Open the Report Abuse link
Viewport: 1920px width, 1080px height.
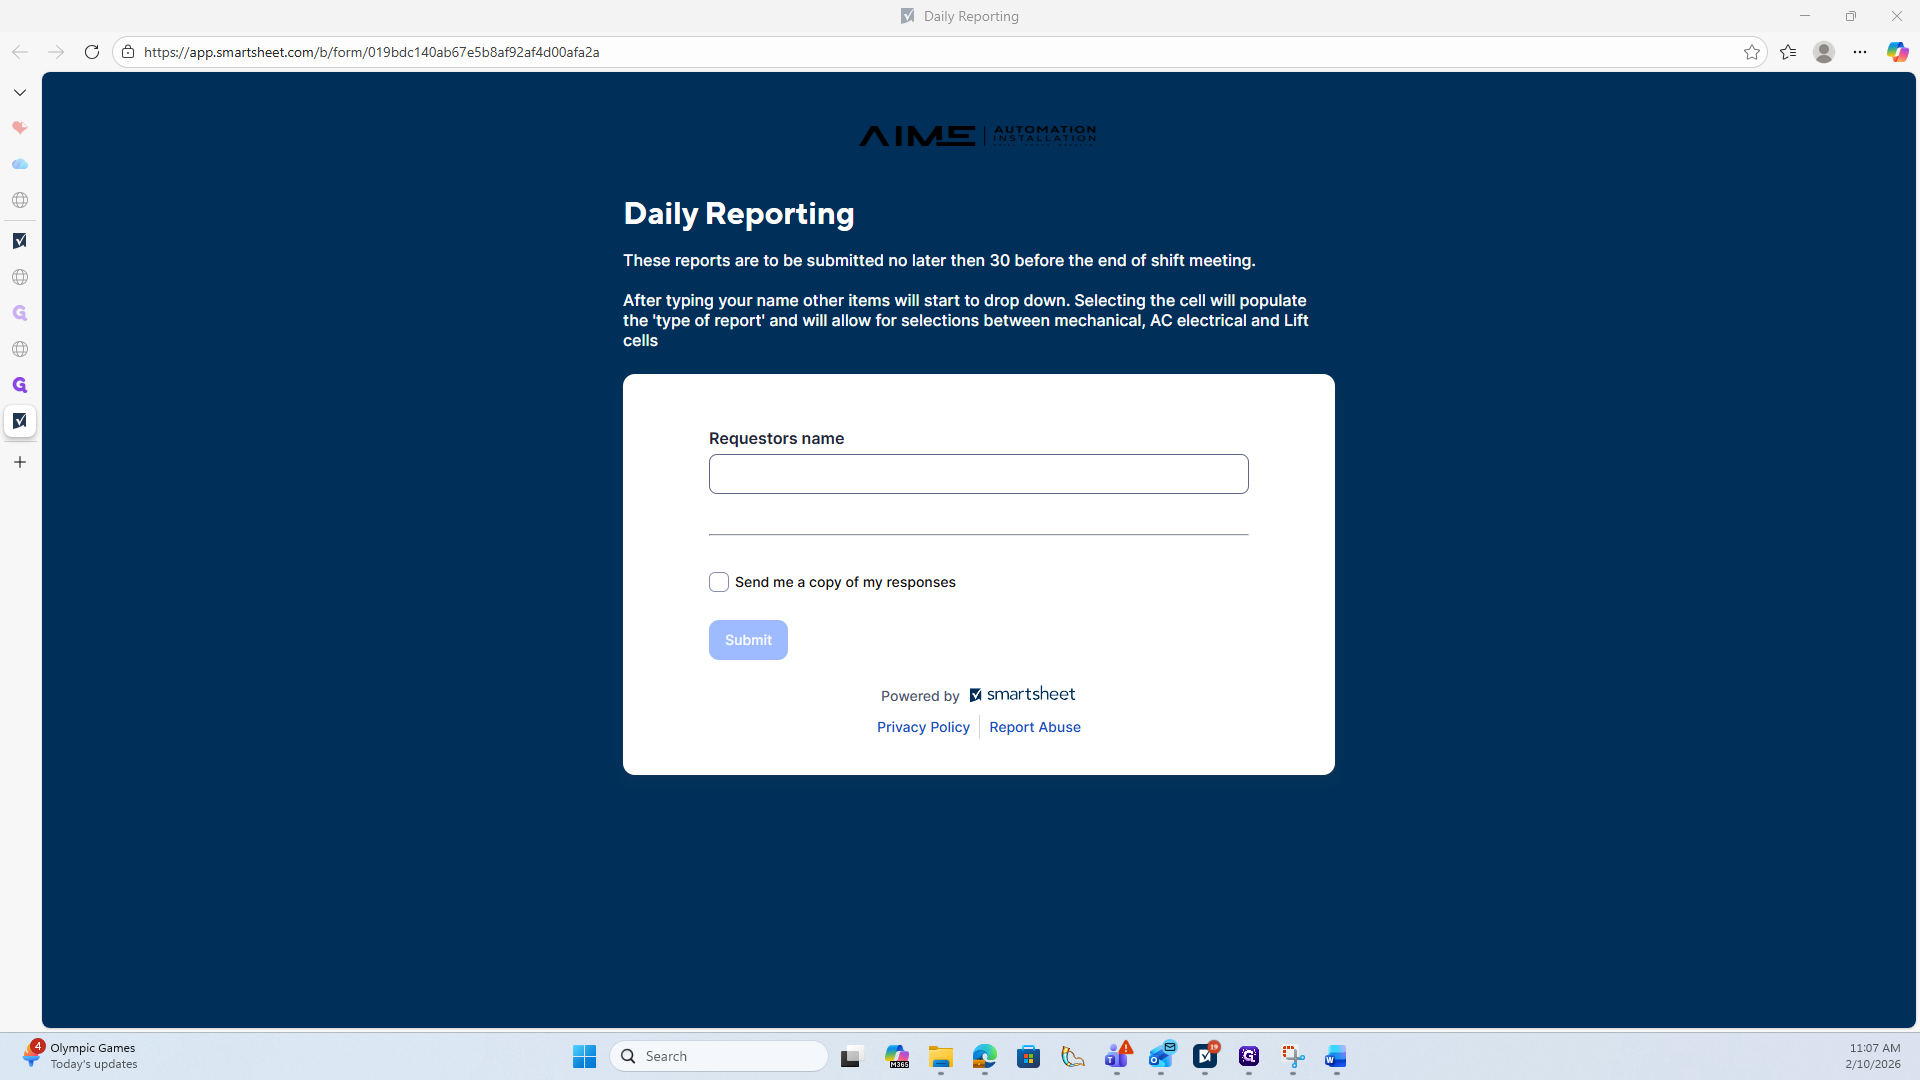(x=1034, y=727)
